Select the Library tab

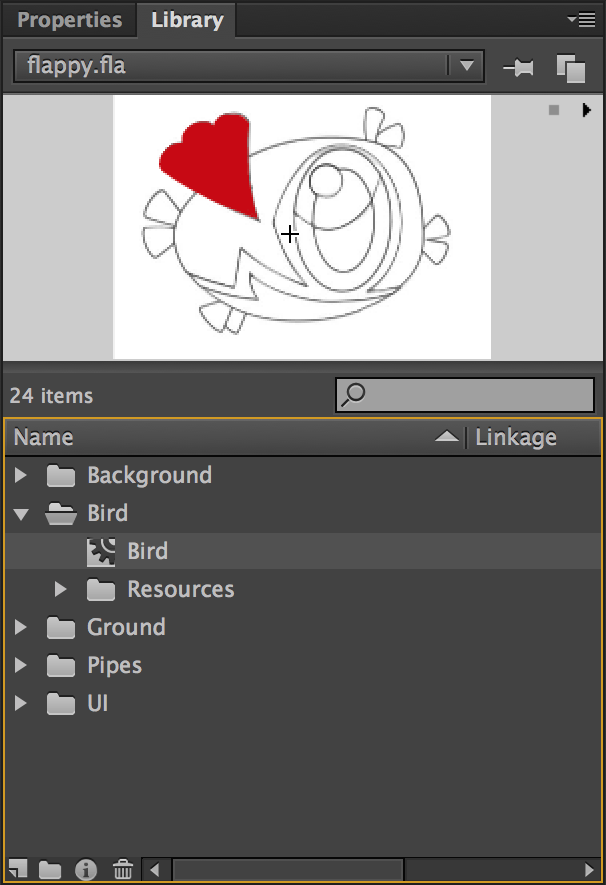click(186, 19)
